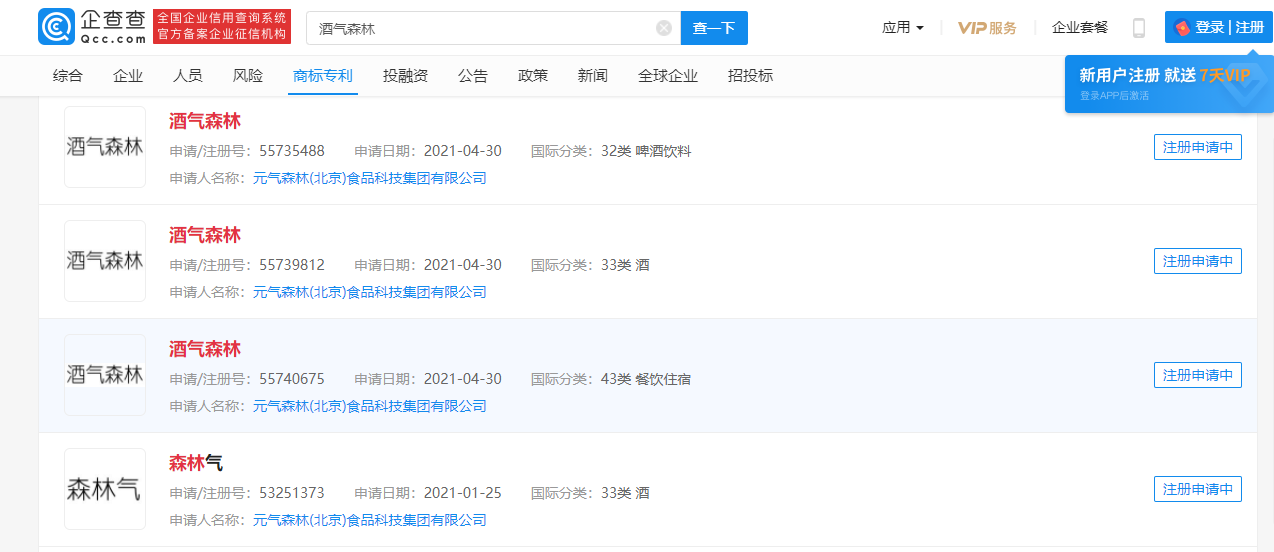This screenshot has height=552, width=1274.
Task: Open the mobile app phone icon
Action: coord(1138,28)
